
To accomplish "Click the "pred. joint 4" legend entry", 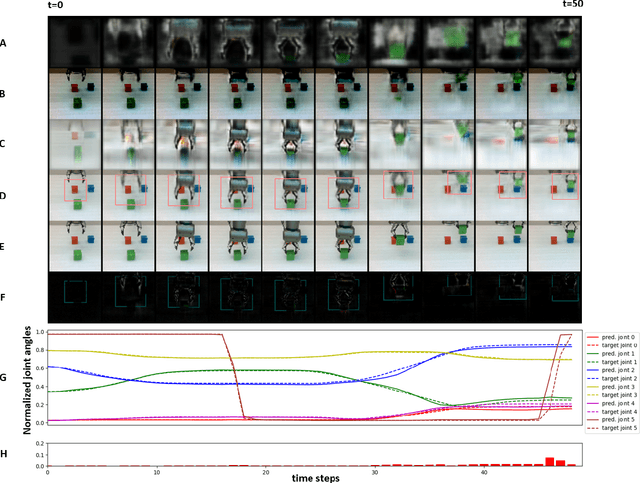I will [611, 403].
